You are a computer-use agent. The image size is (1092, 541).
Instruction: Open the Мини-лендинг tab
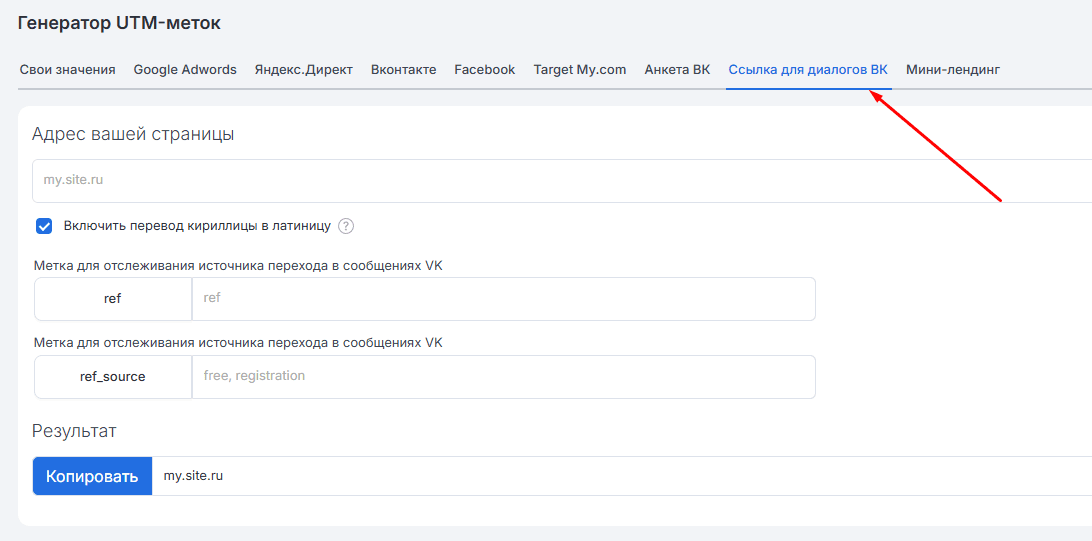coord(953,70)
